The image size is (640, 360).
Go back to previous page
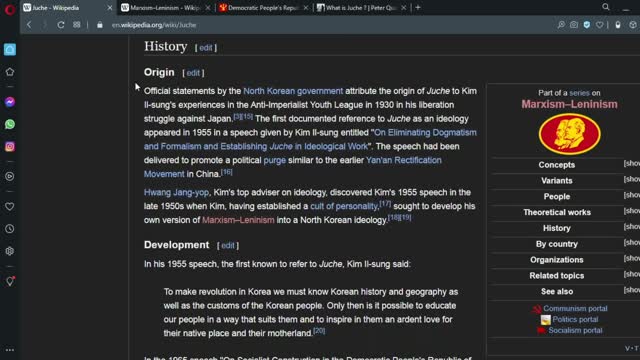[x=29, y=25]
